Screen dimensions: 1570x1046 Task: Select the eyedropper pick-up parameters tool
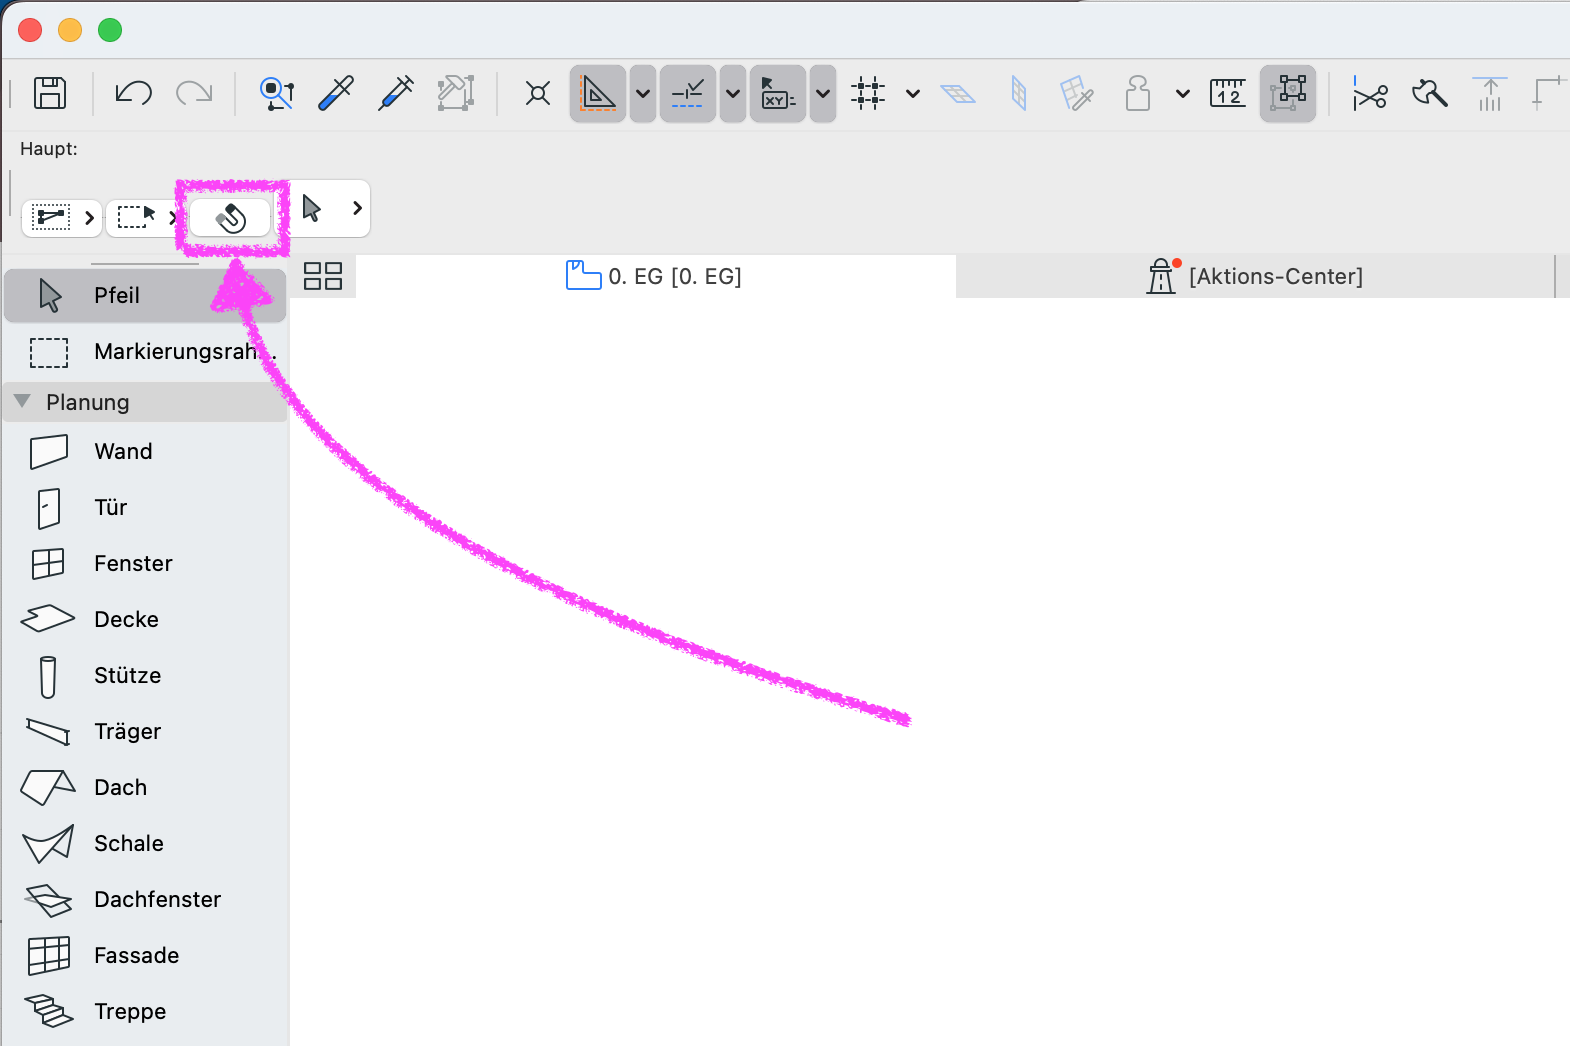tap(336, 93)
